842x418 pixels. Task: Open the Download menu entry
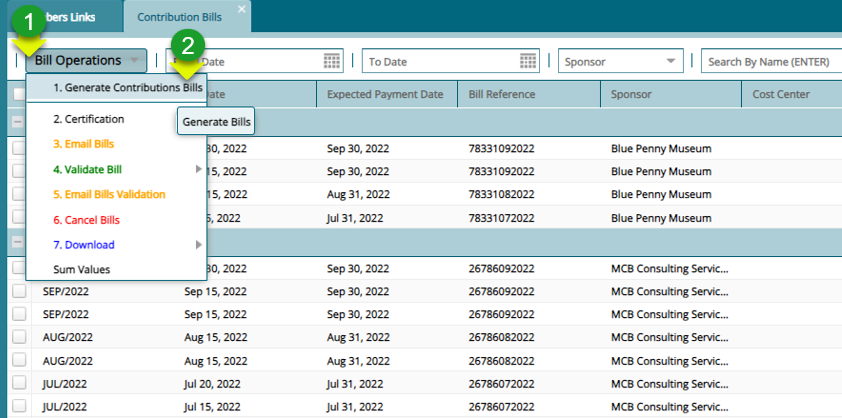coord(116,245)
